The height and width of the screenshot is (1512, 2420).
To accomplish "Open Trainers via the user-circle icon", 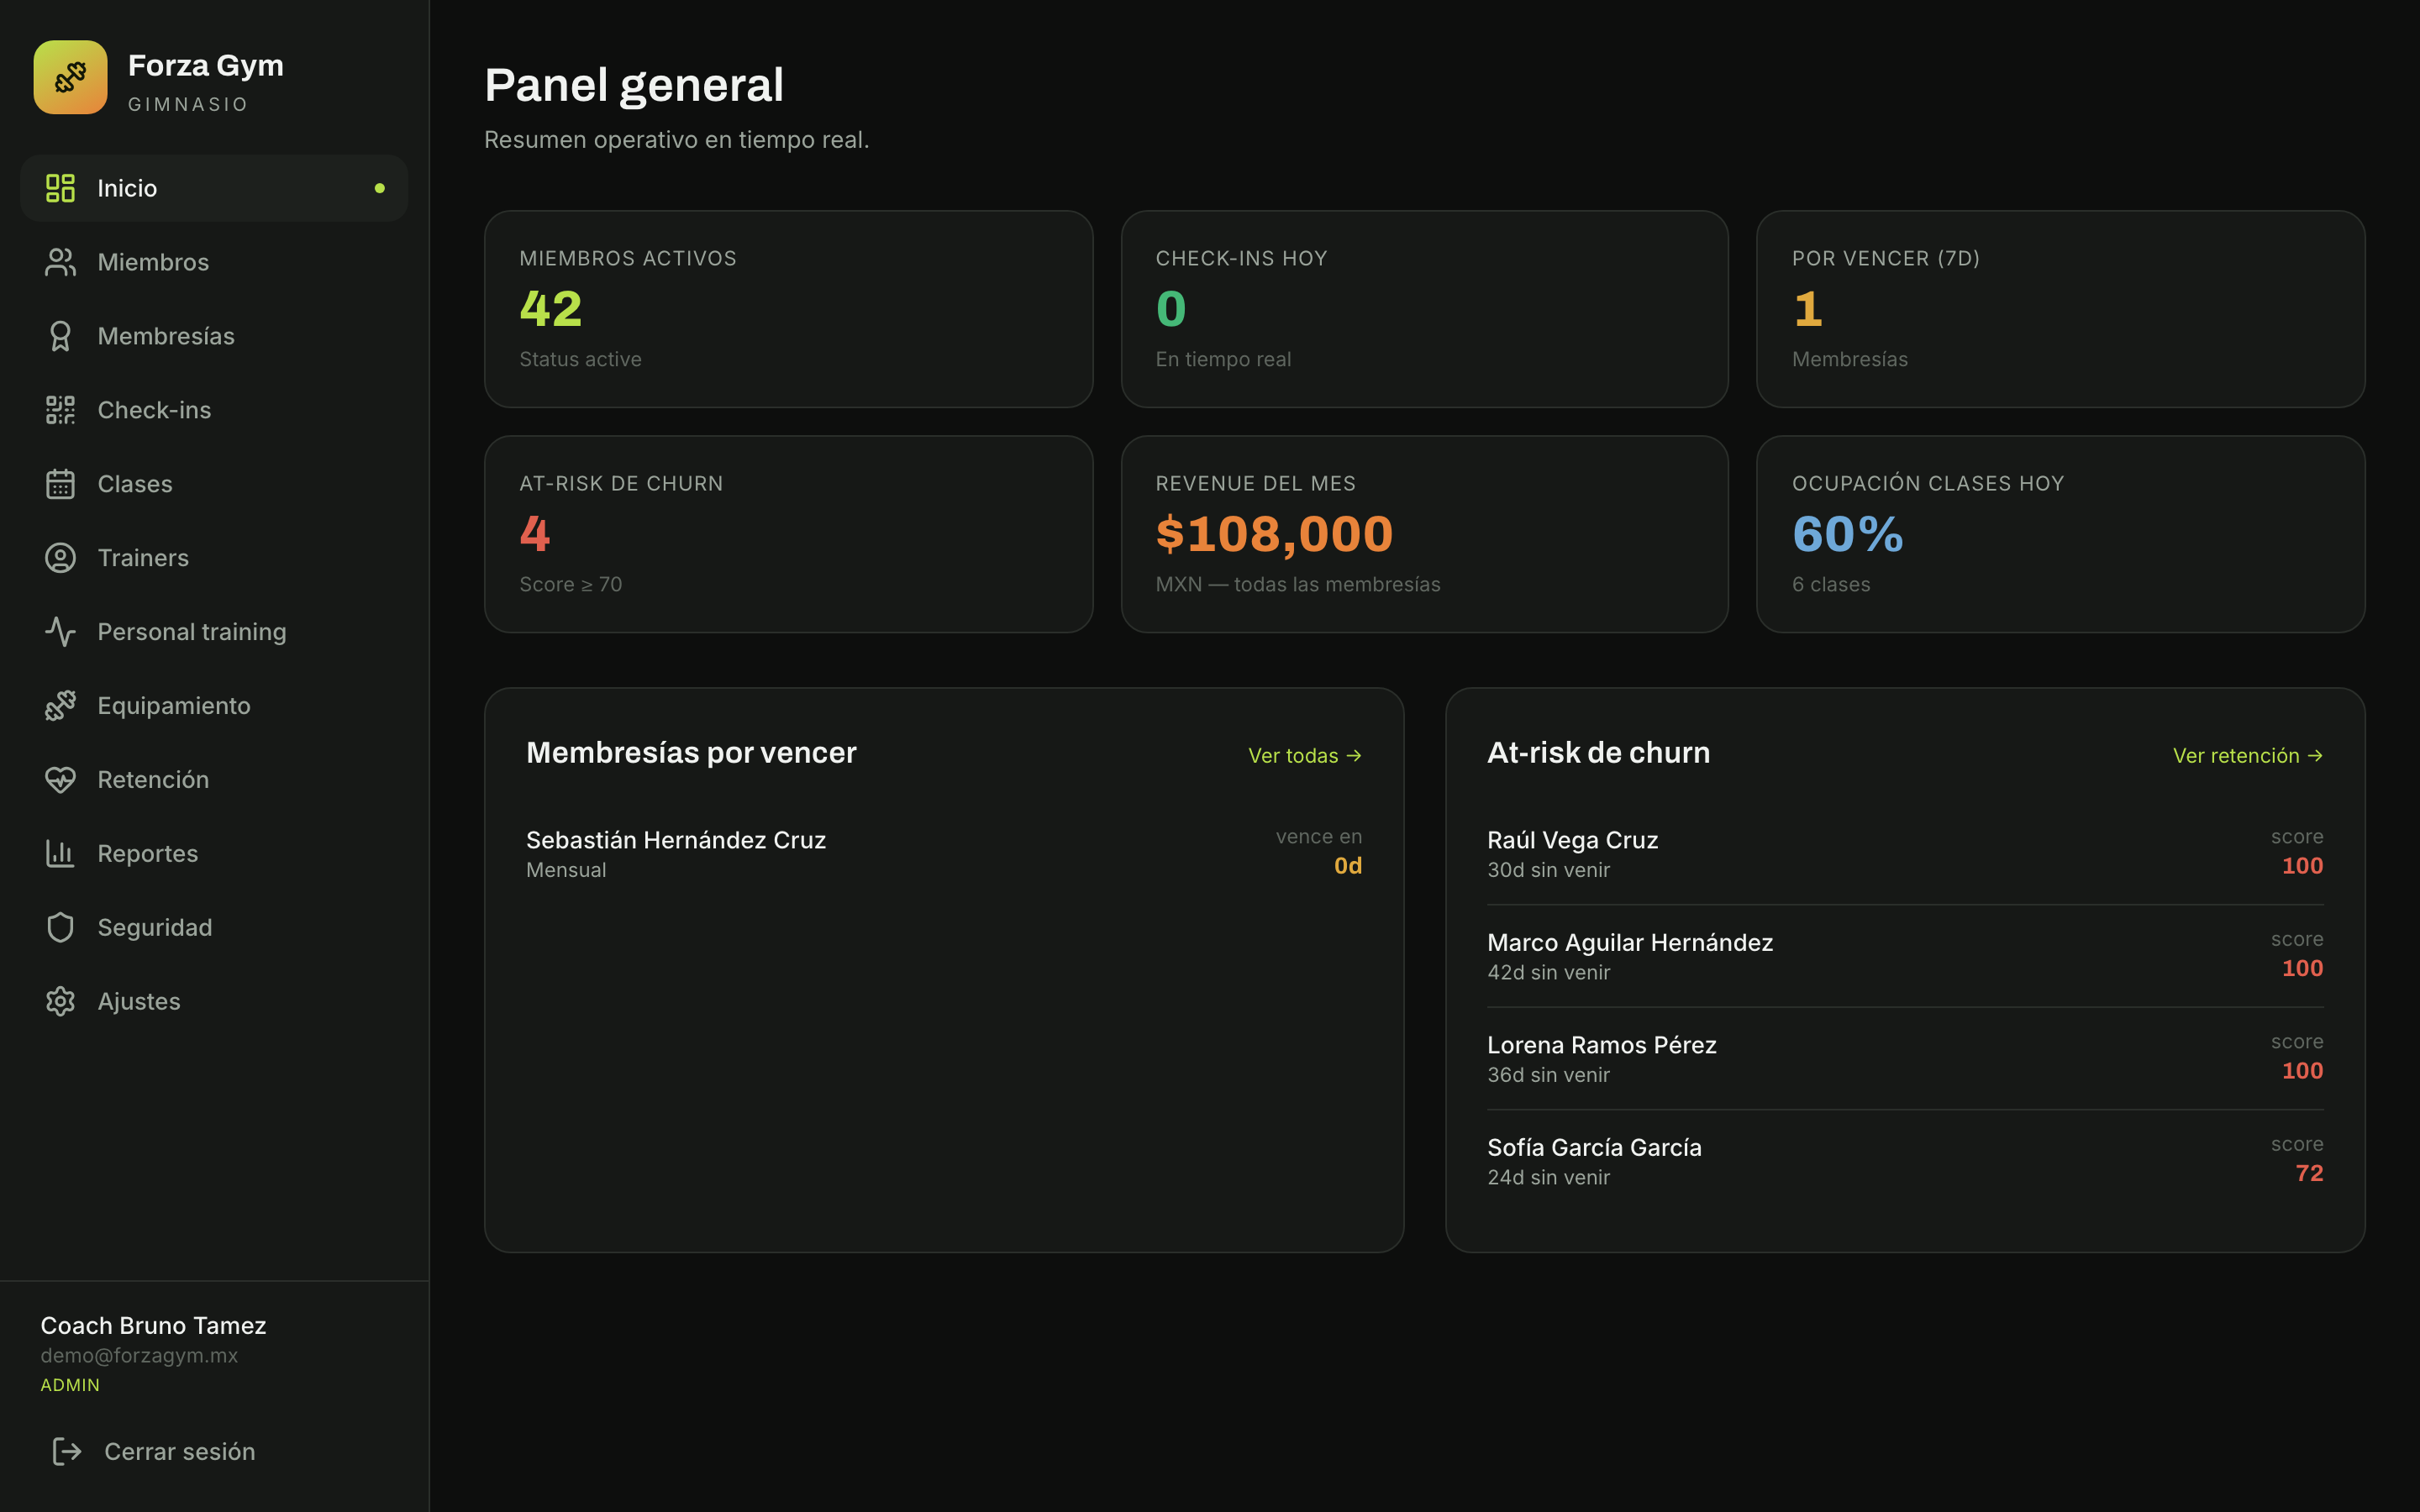I will (60, 558).
